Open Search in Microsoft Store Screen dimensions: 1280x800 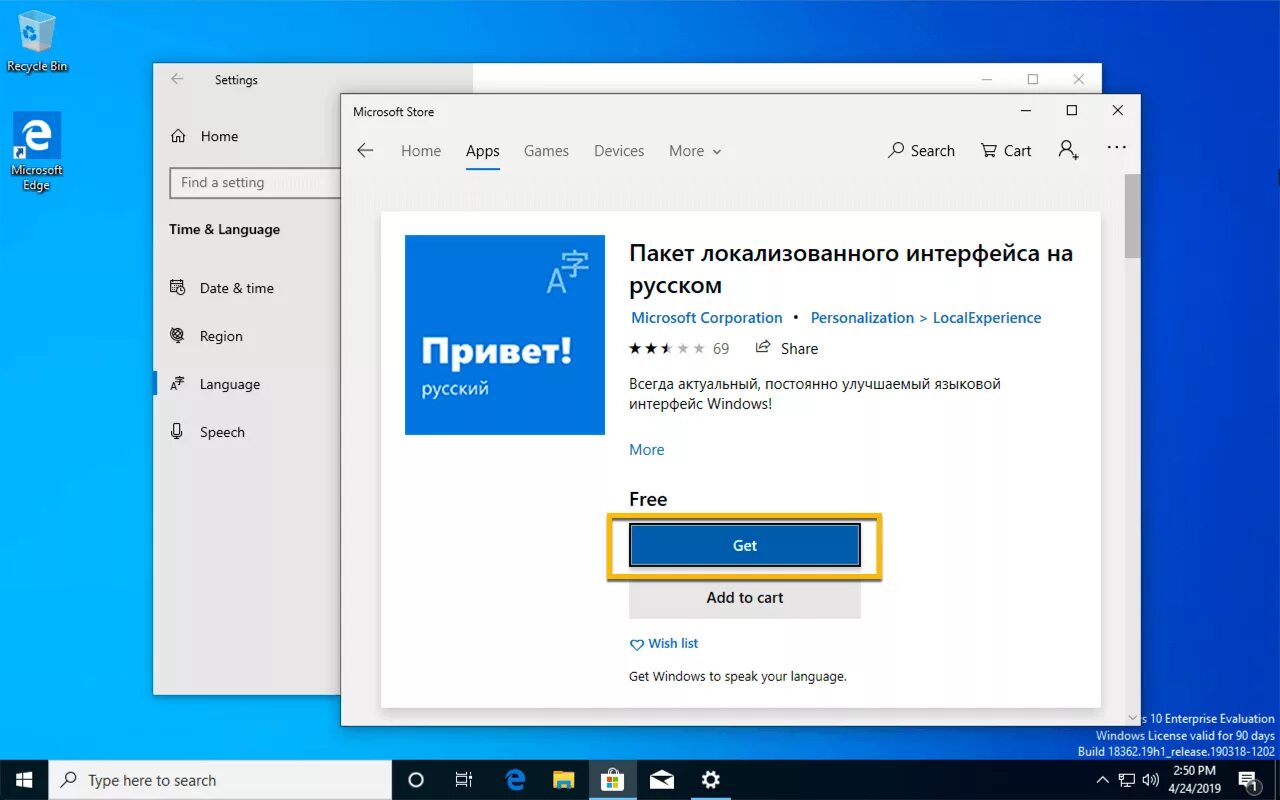[x=921, y=151]
